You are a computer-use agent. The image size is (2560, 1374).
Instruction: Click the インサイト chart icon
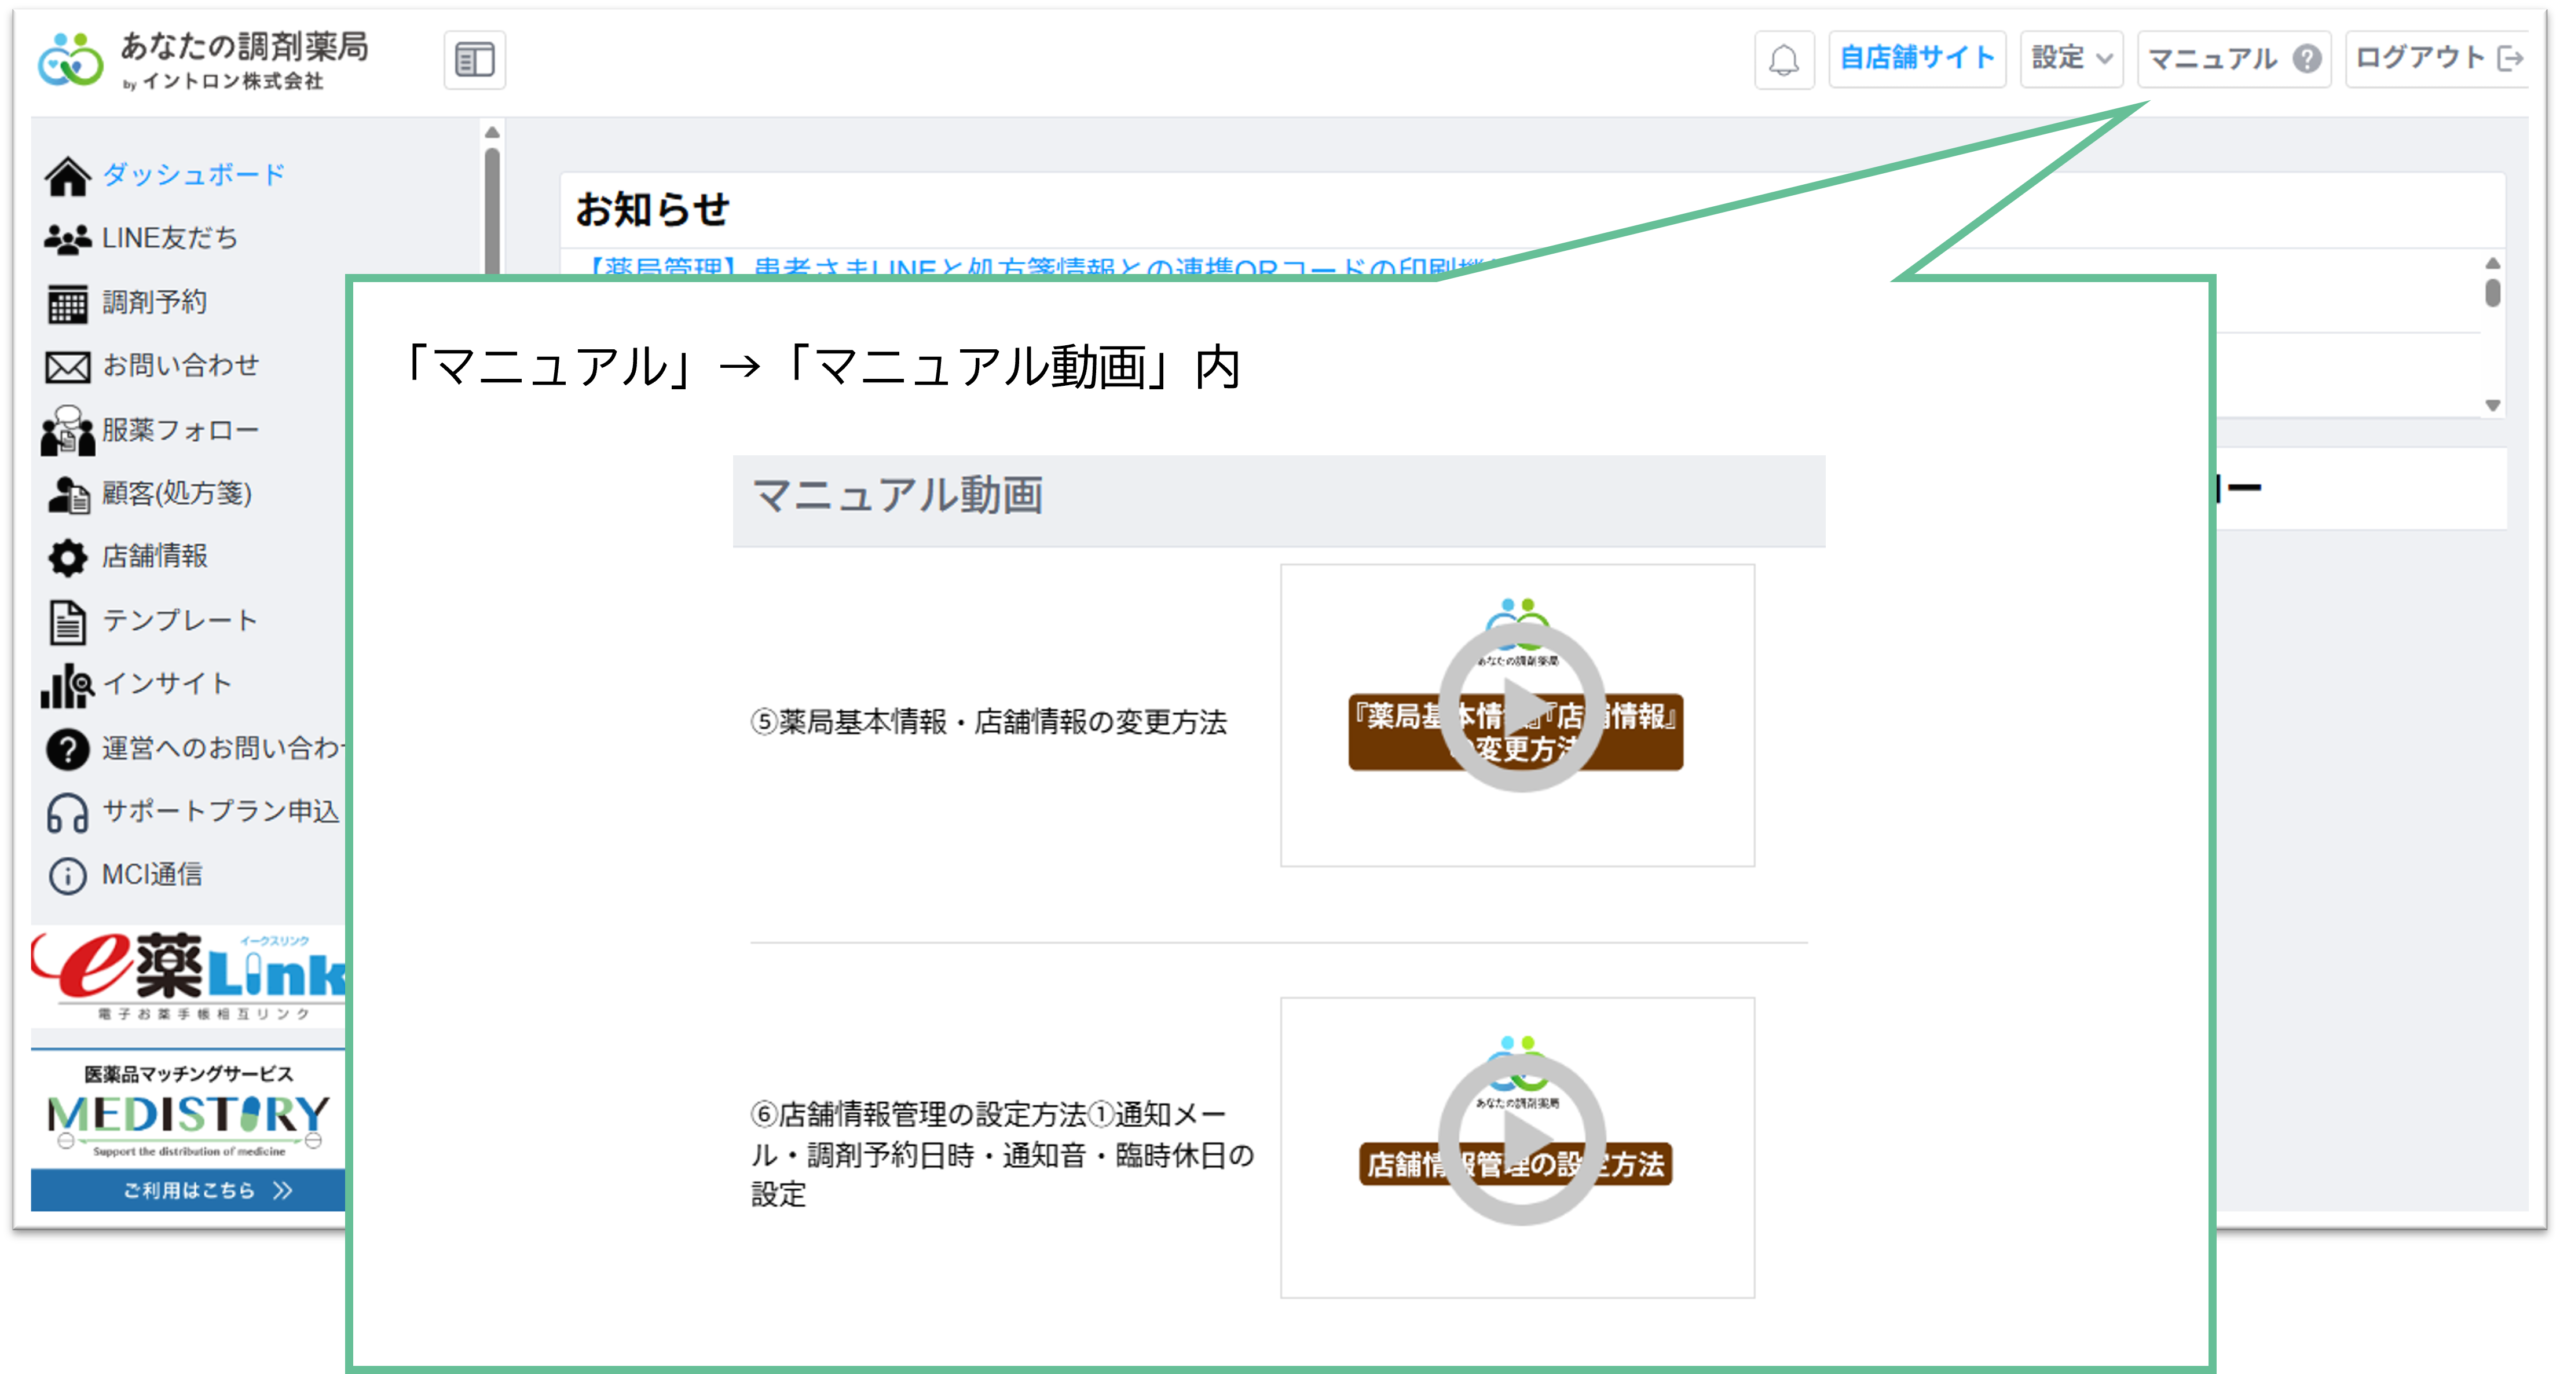coord(68,686)
